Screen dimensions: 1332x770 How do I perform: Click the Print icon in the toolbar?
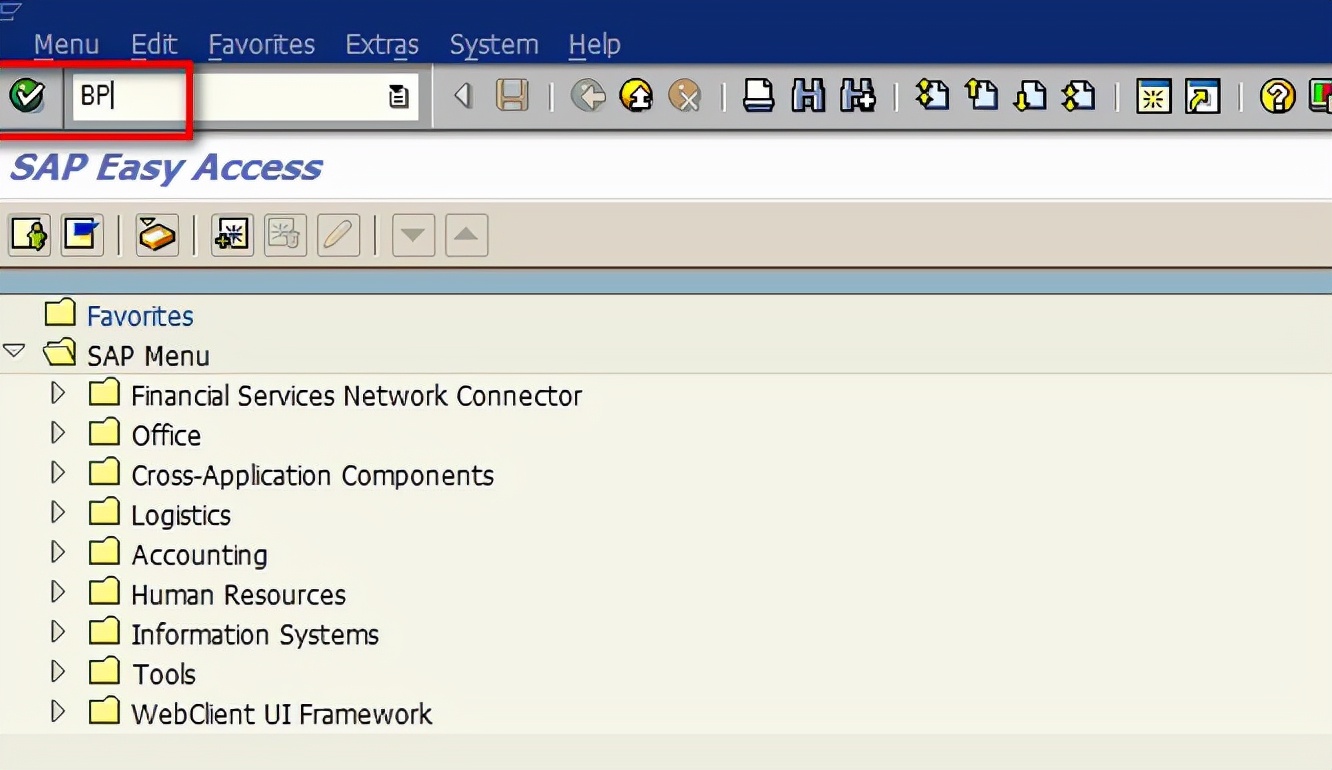pyautogui.click(x=759, y=96)
